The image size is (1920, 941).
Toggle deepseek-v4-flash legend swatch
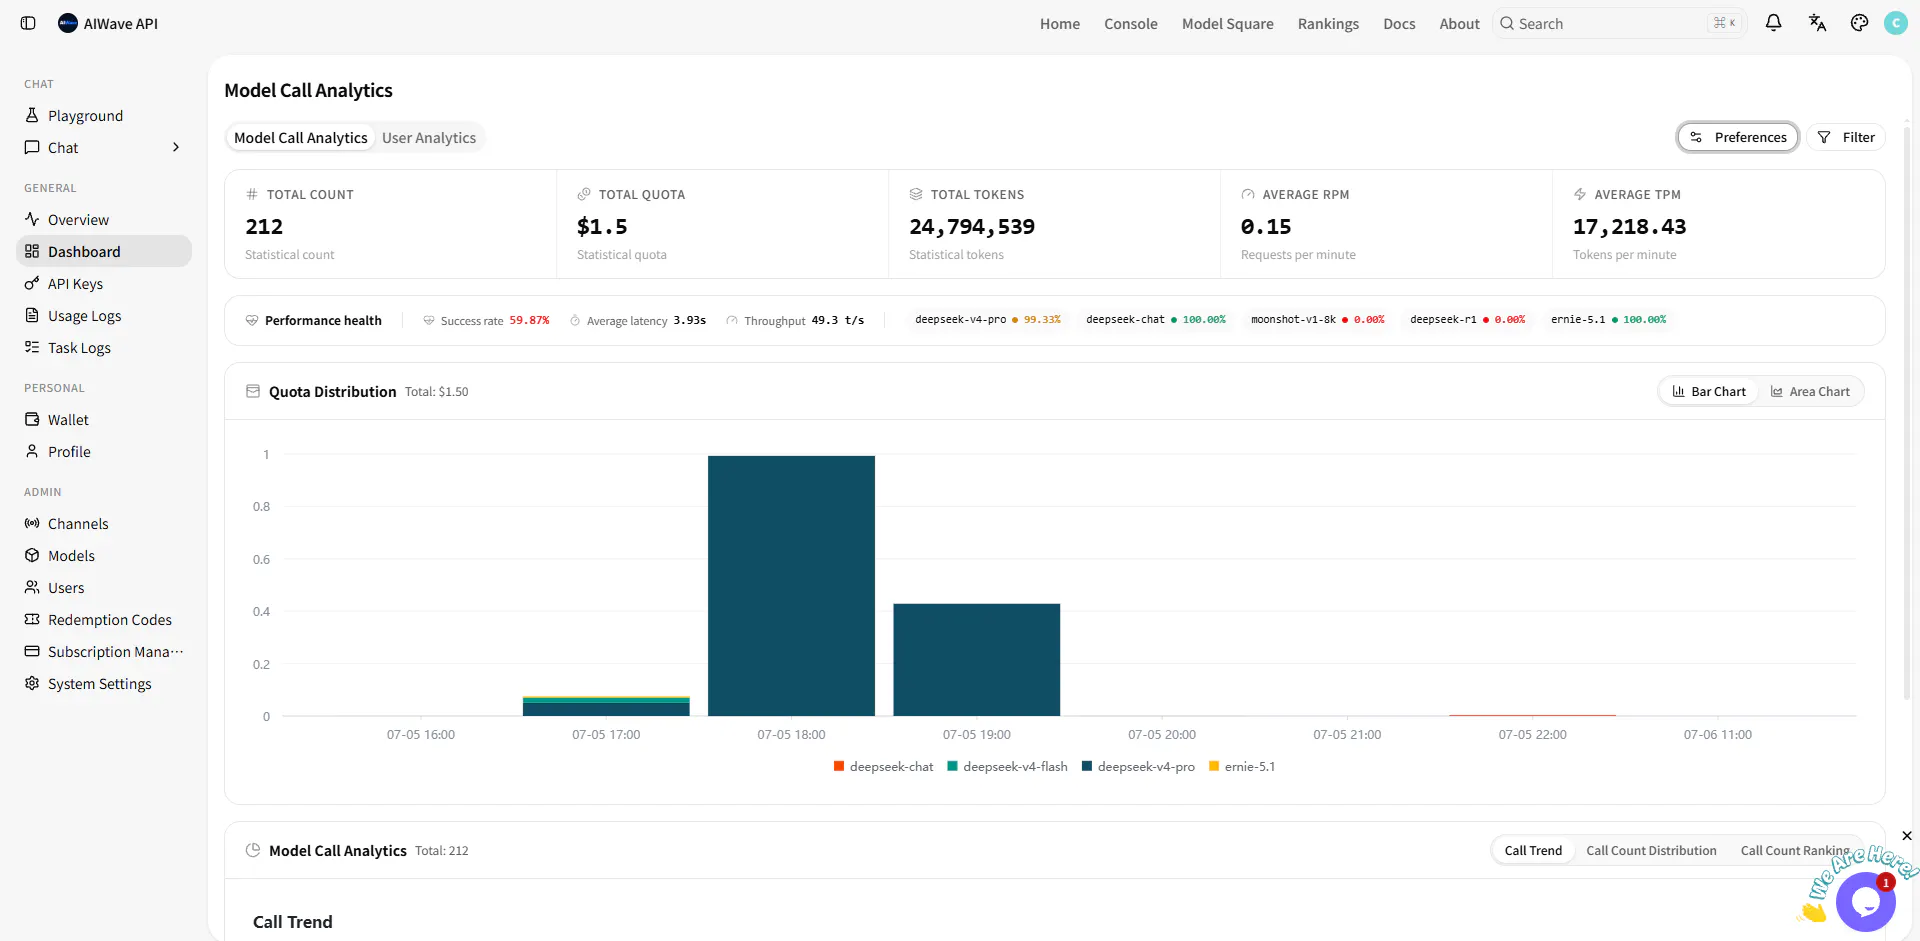[x=953, y=767]
